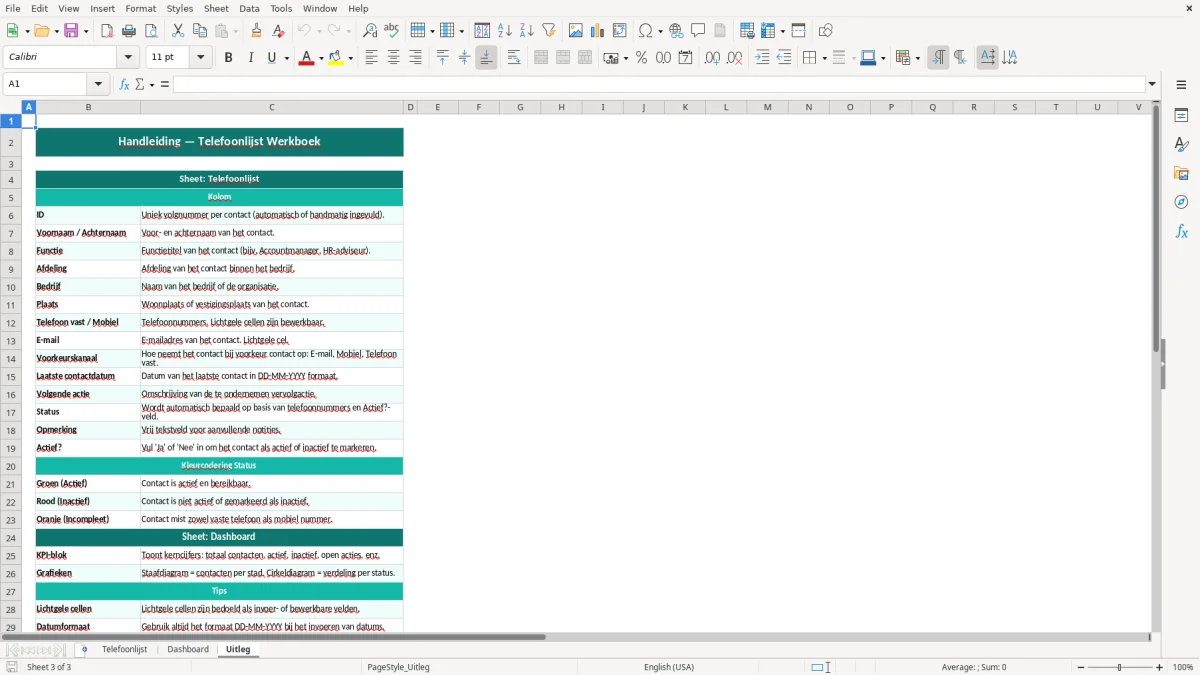
Task: Switch to the Telefoonlijst sheet tab
Action: [124, 649]
